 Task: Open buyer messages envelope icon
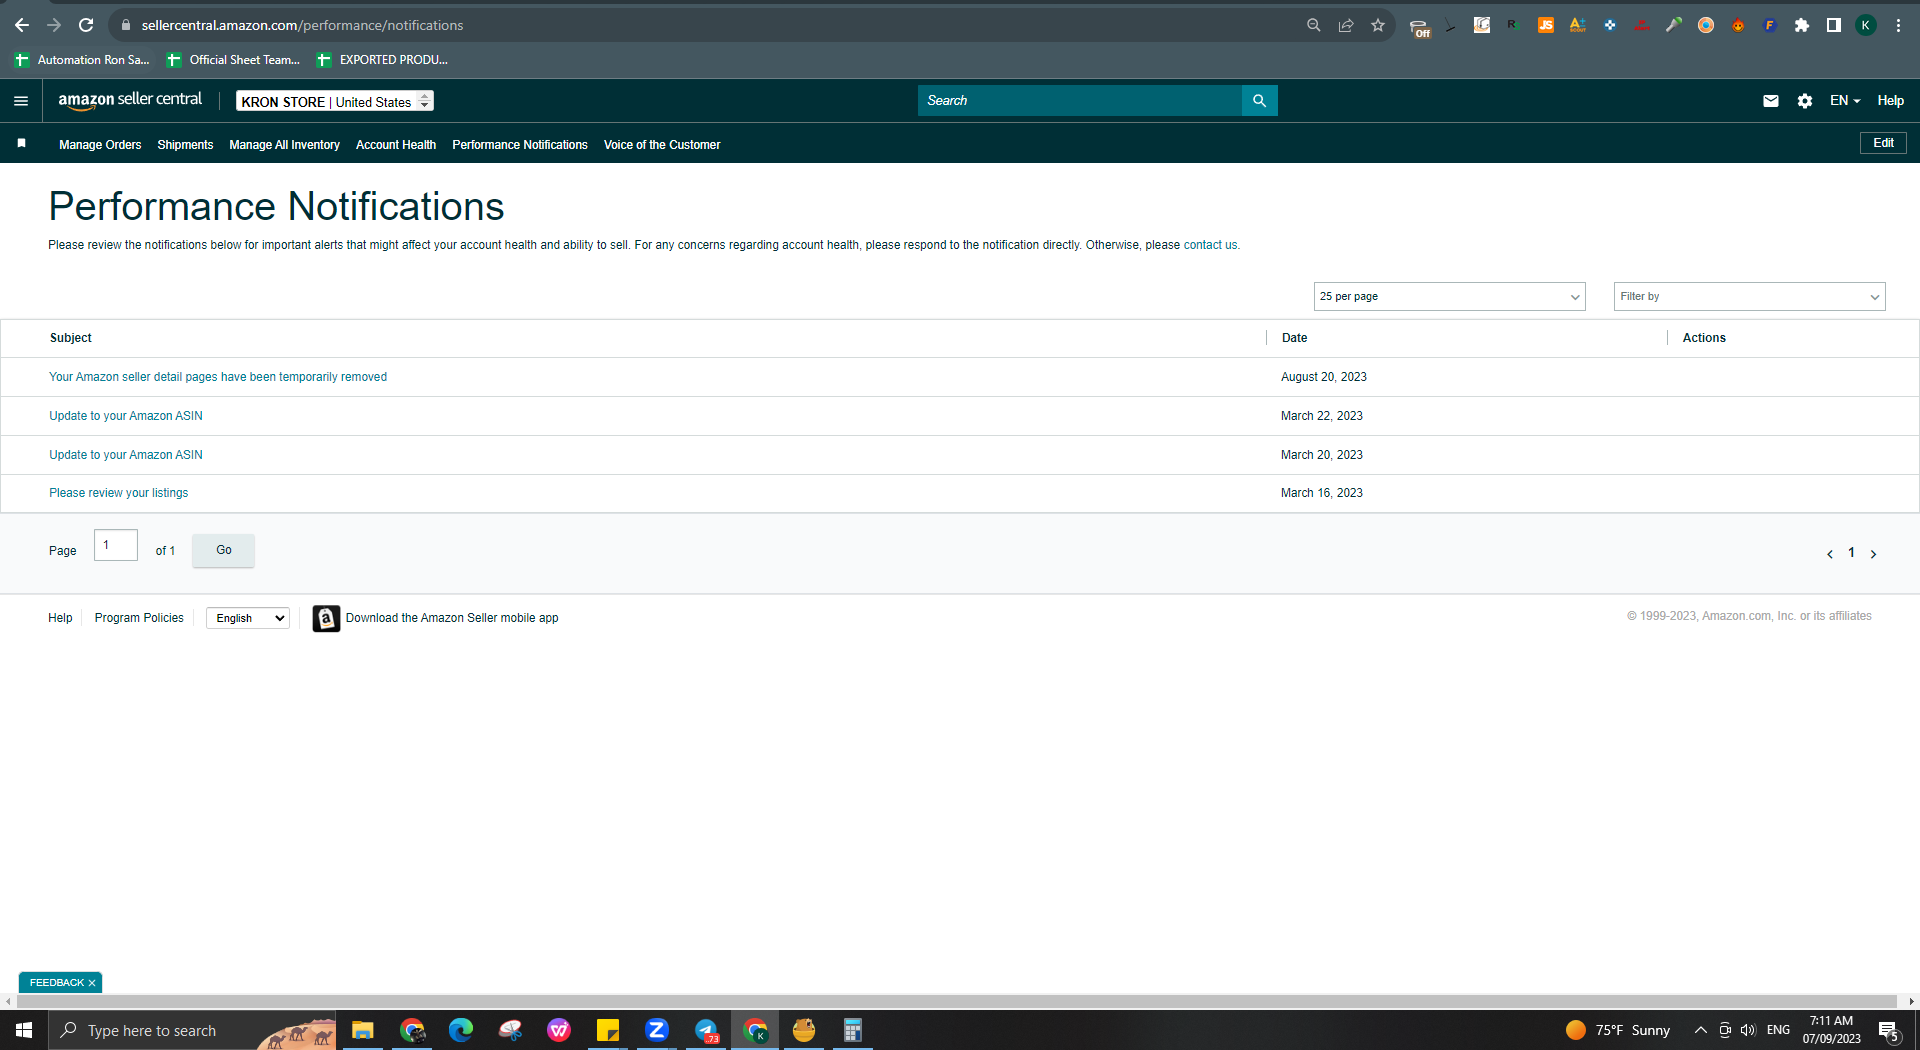click(x=1771, y=101)
